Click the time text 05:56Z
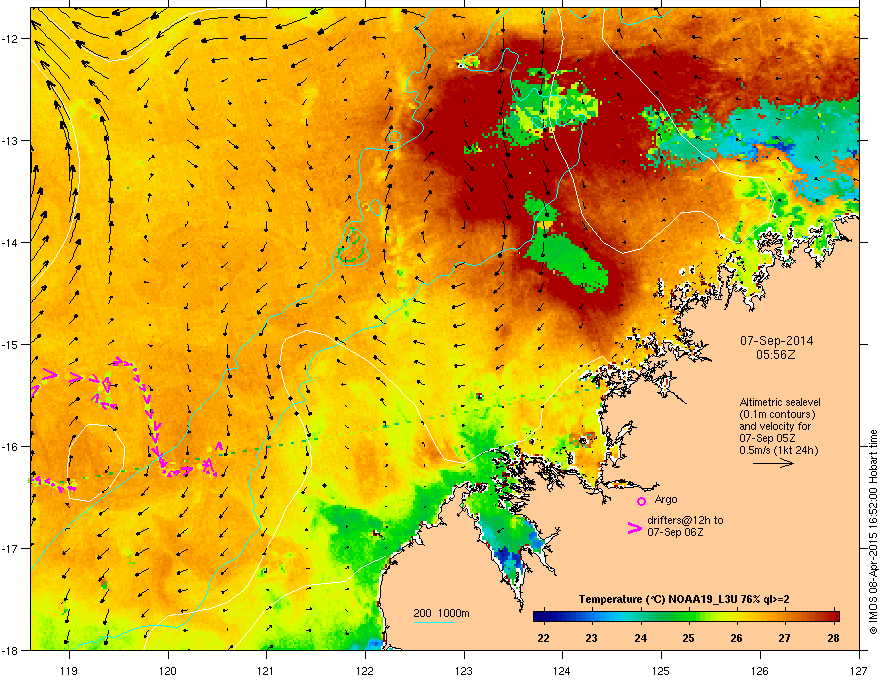The width and height of the screenshot is (880, 680). click(776, 355)
